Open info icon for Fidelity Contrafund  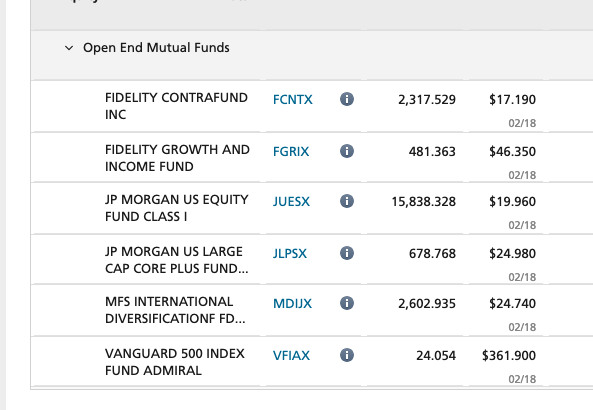[347, 99]
